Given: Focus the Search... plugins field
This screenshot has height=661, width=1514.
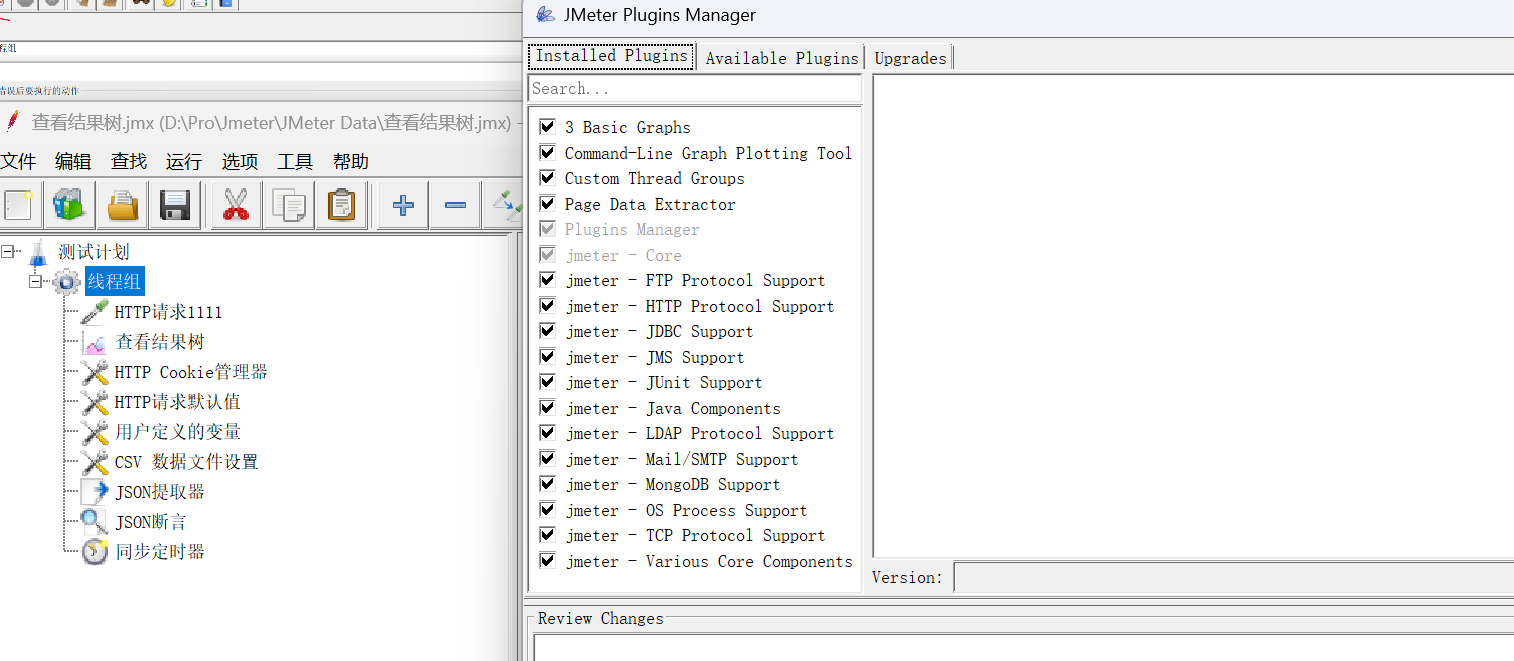Looking at the screenshot, I should (x=695, y=88).
